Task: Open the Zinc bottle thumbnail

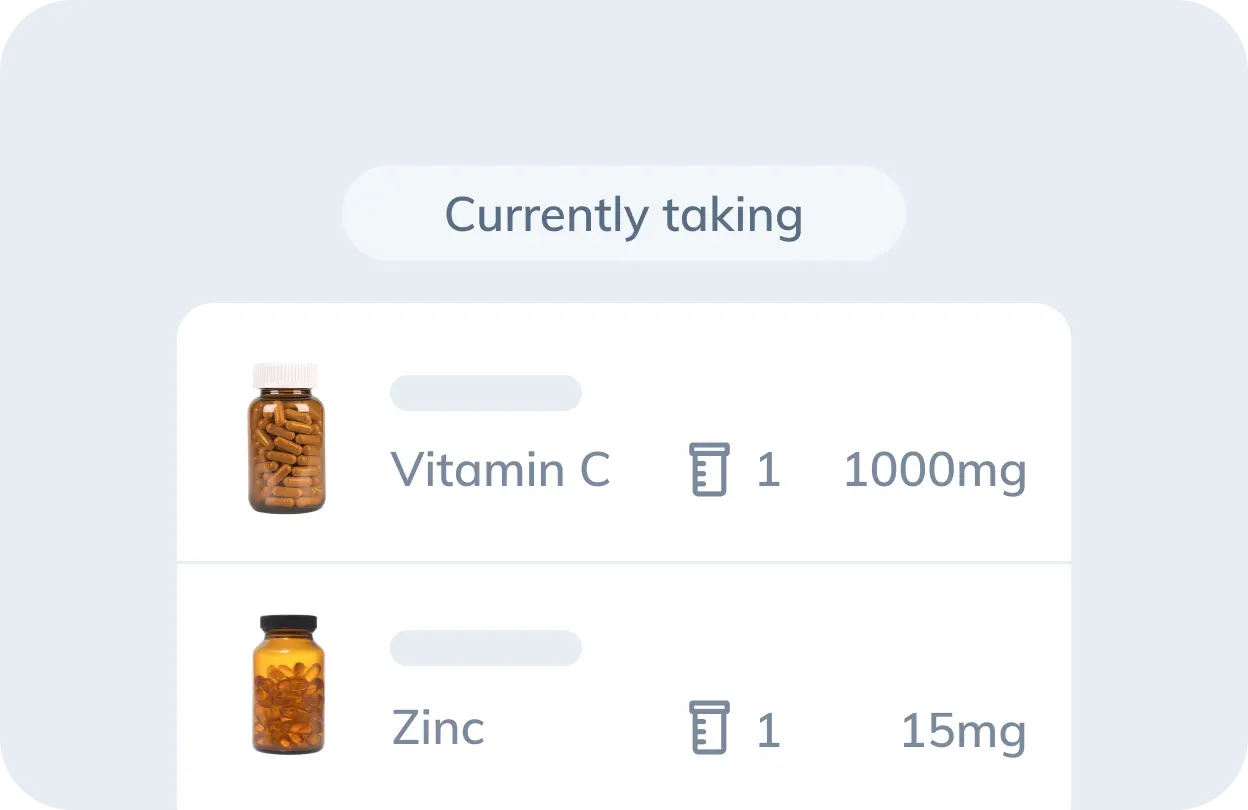Action: (287, 684)
